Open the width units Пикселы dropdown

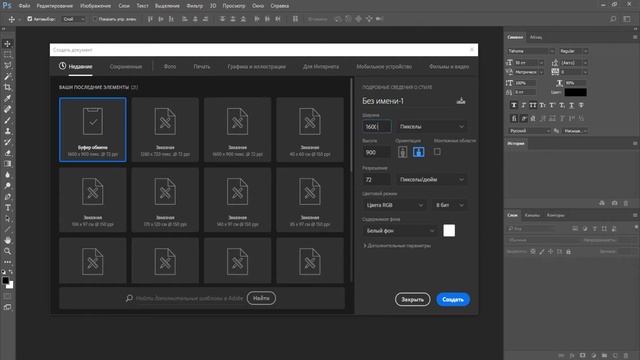pyautogui.click(x=432, y=127)
